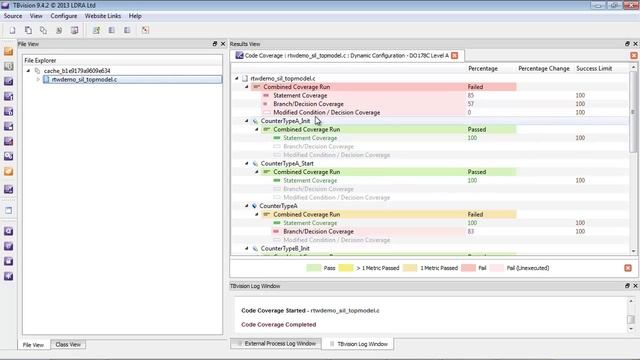The image size is (640, 360).
Task: Click the file icon beside rtwdemo_sil_topmodel.c in Results View
Action: pos(245,78)
